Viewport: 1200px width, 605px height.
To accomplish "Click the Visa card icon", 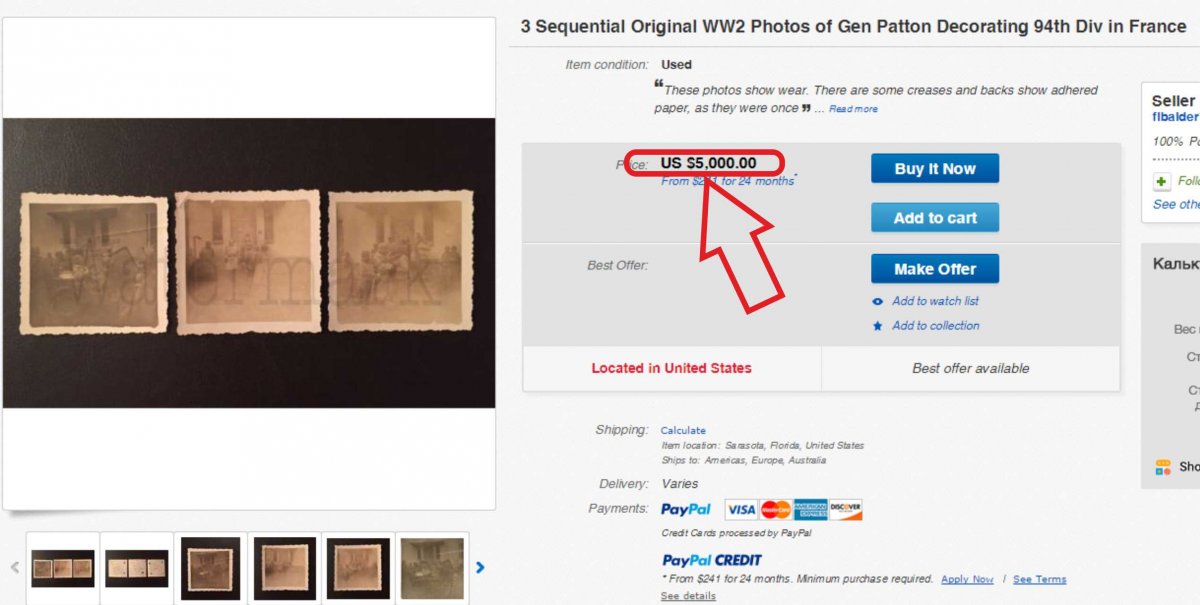I will point(741,509).
